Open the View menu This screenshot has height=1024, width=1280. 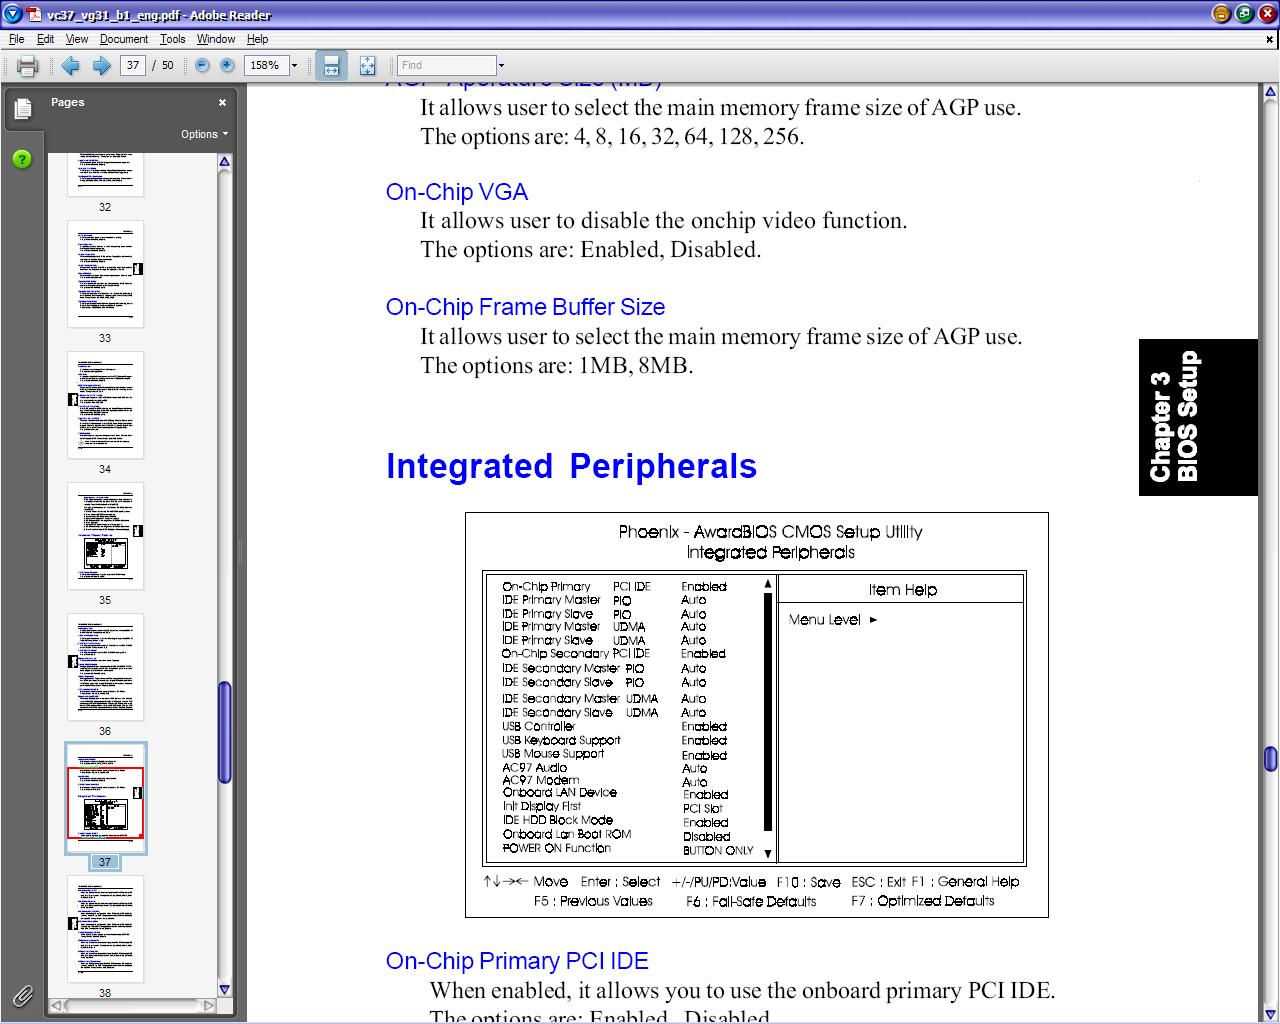(x=77, y=39)
